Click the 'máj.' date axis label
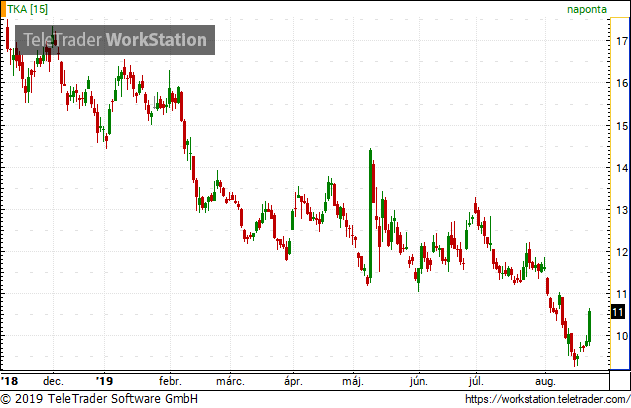This screenshot has height=408, width=631. [x=353, y=381]
